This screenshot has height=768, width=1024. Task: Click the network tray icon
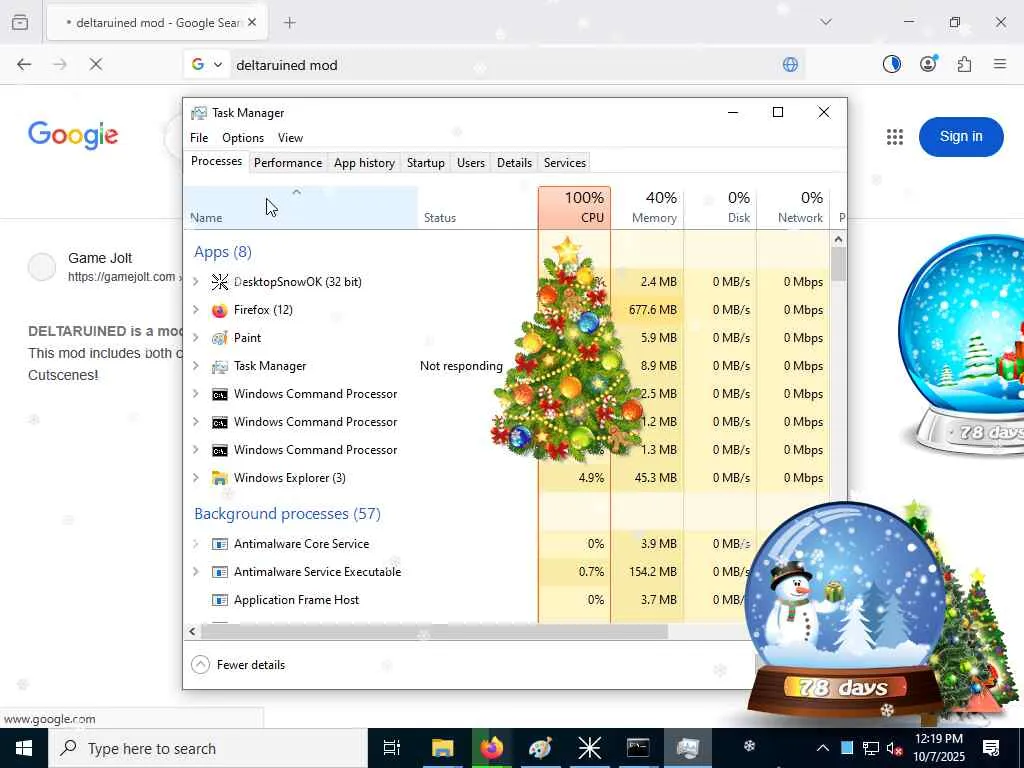pyautogui.click(x=871, y=748)
